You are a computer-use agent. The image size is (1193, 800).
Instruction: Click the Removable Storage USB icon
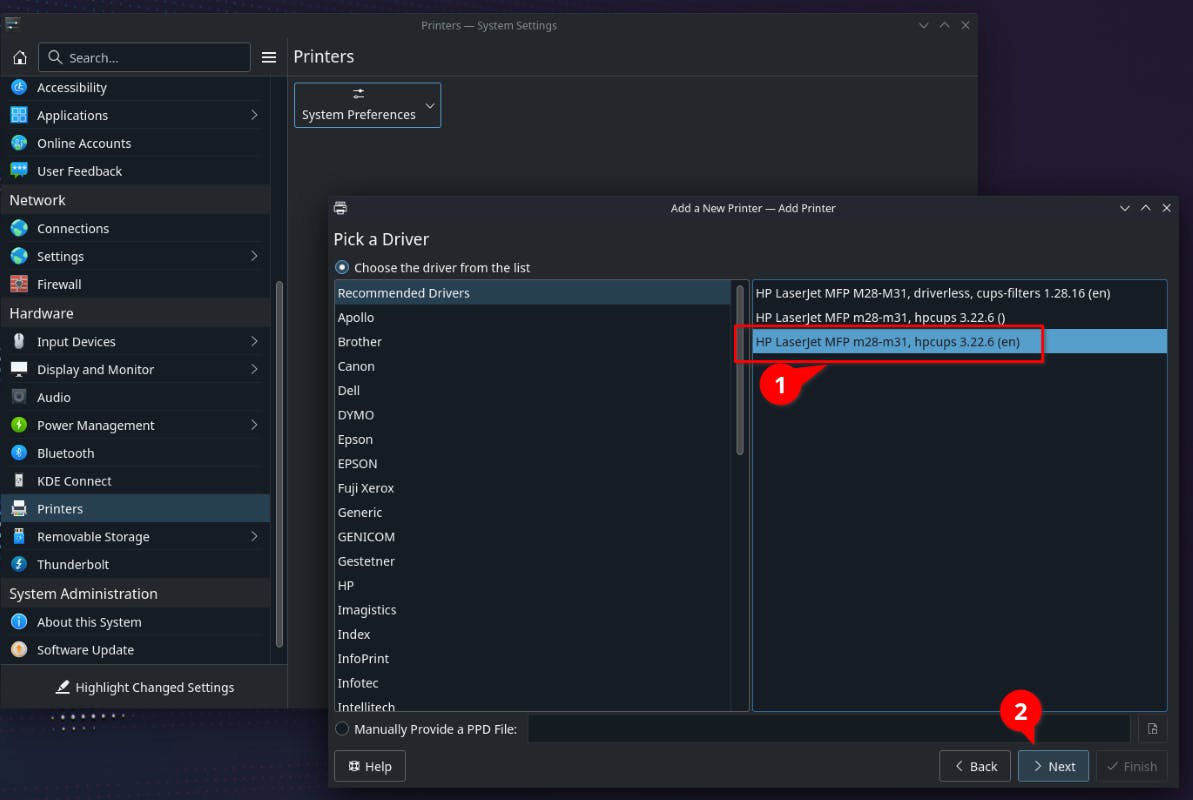19,536
